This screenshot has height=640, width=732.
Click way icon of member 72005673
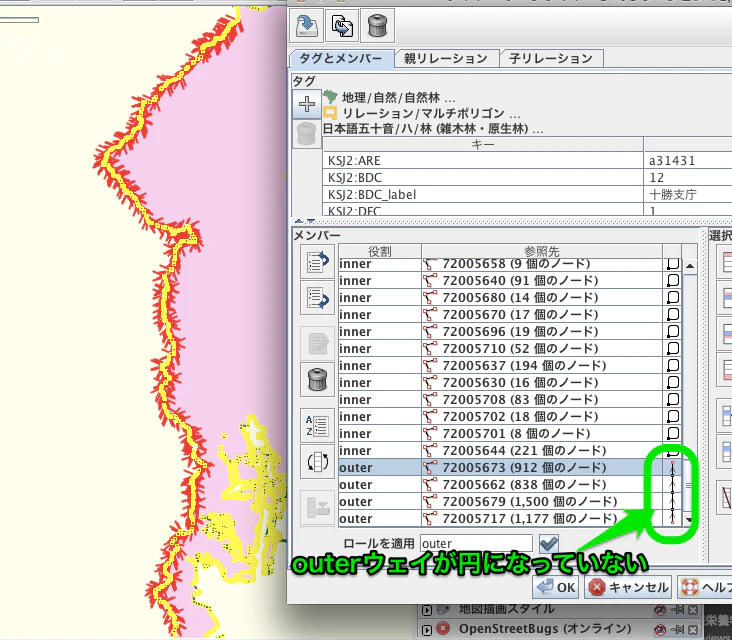(430, 467)
